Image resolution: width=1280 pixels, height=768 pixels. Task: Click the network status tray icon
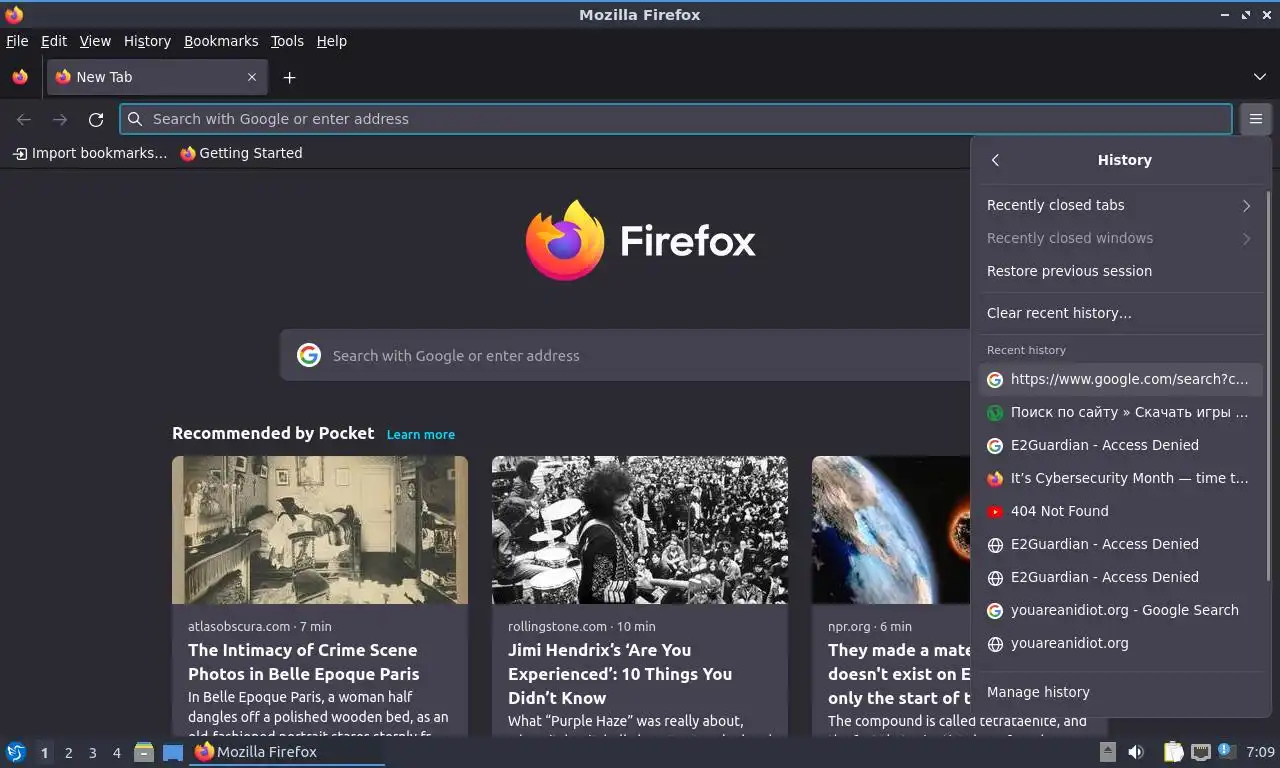click(1201, 752)
